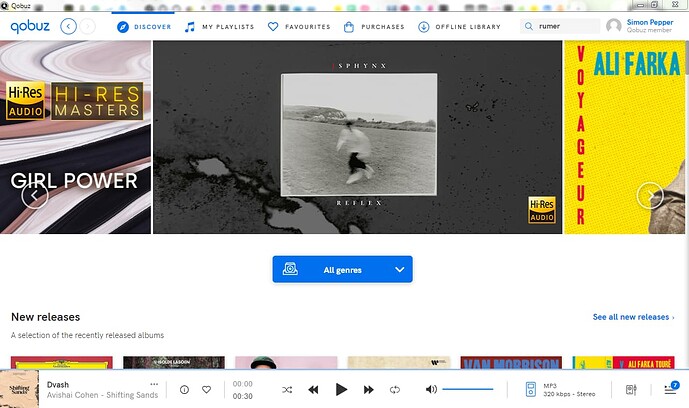
Task: Open the track options three-dot menu
Action: tap(154, 384)
